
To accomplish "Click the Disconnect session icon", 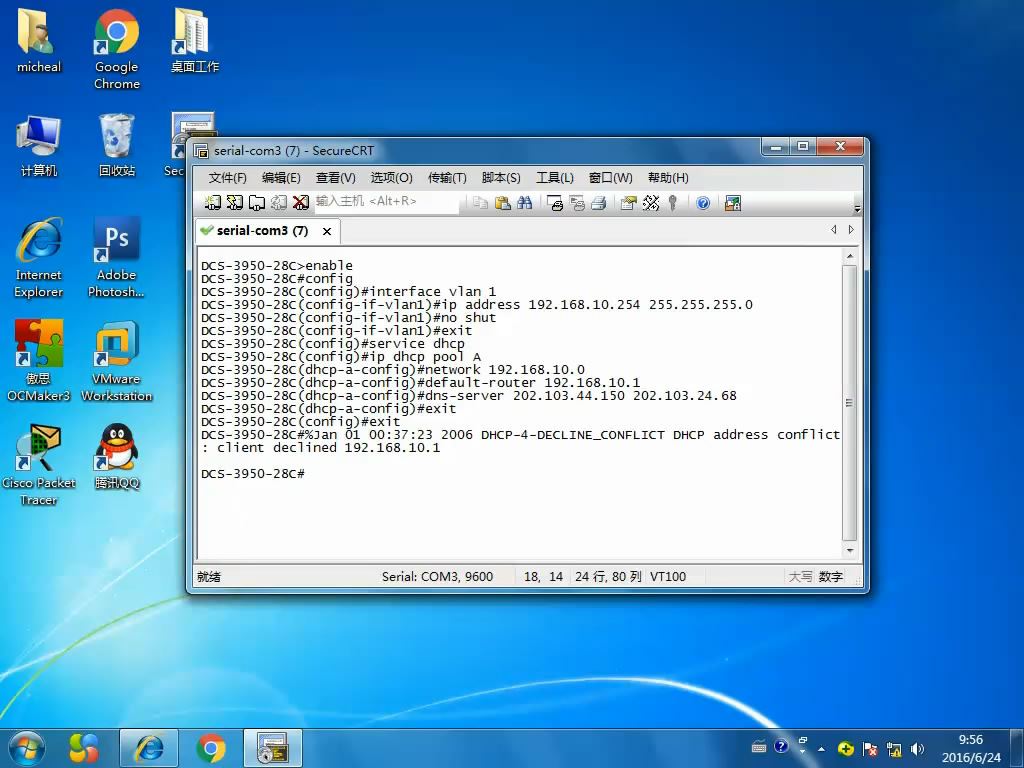I will coord(300,203).
